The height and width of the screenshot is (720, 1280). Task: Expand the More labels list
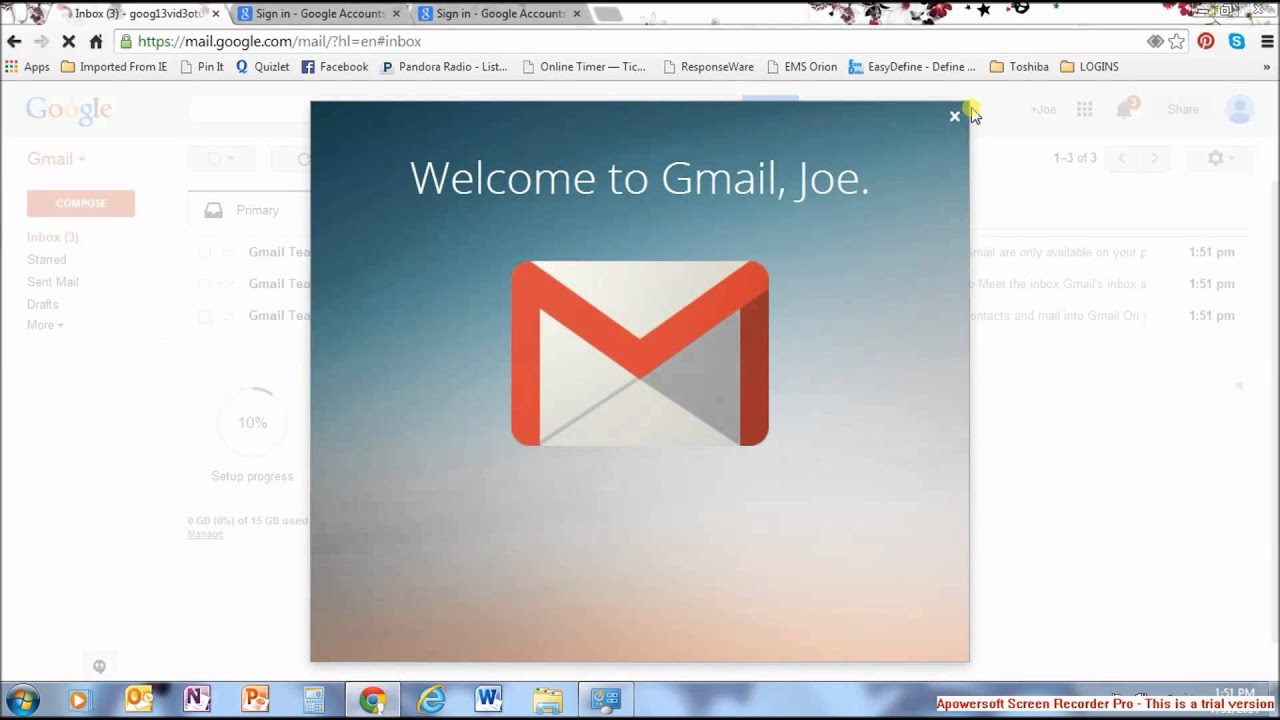tap(45, 325)
